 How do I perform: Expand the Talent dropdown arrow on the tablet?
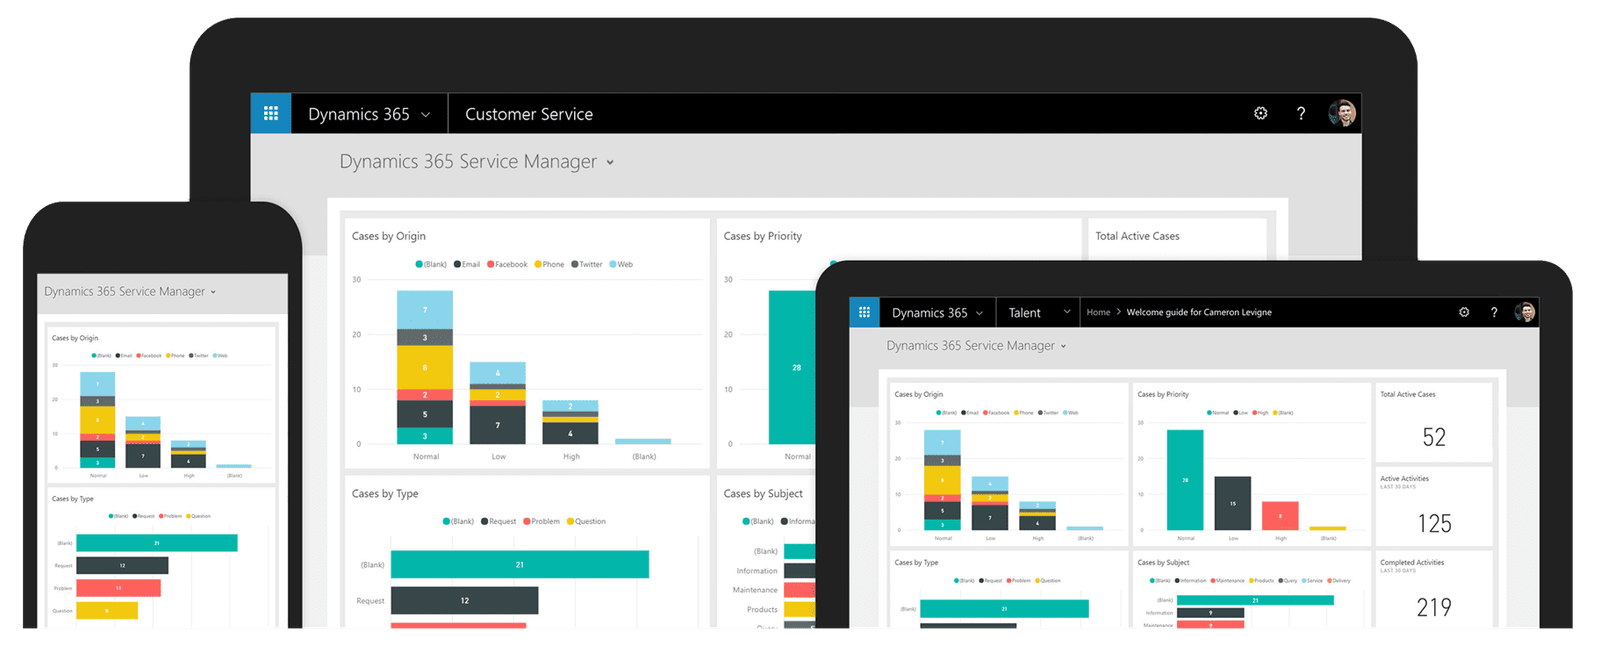click(x=1067, y=312)
